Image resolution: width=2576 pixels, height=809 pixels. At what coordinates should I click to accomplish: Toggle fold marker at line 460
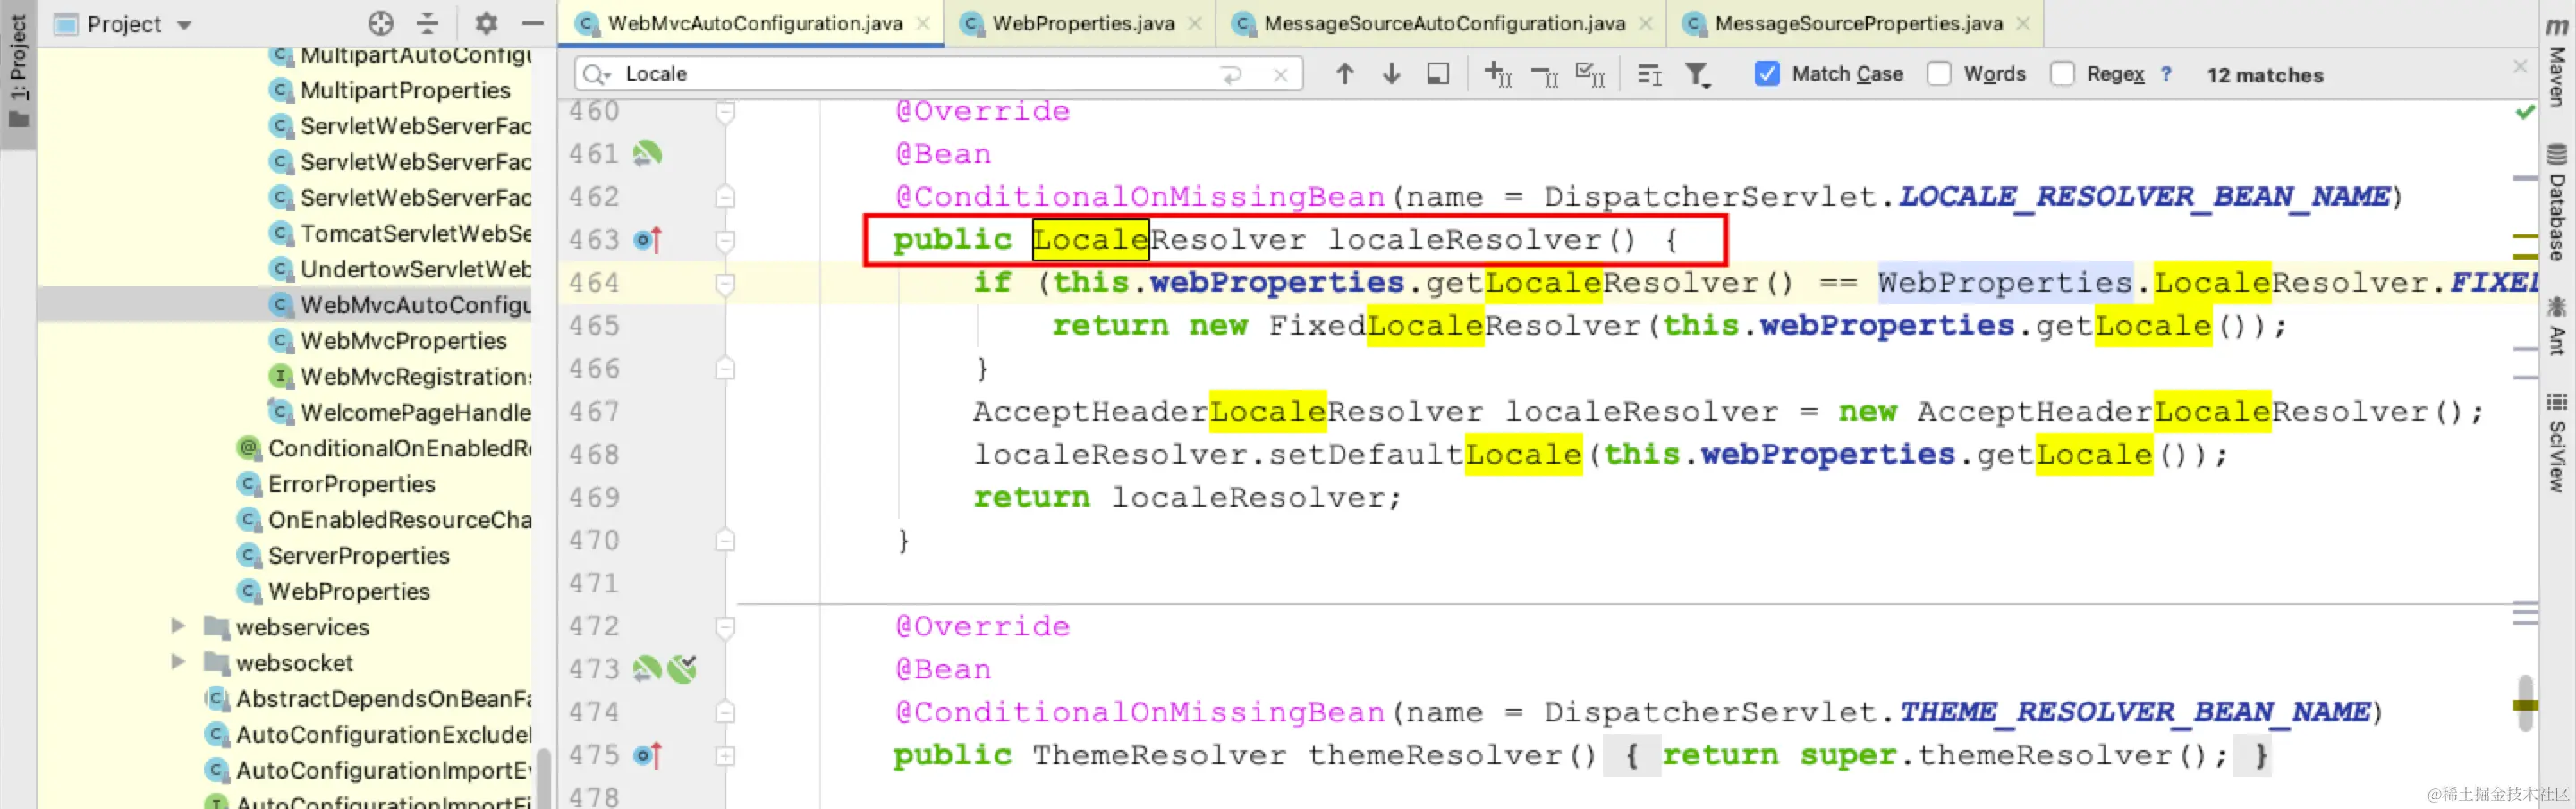pos(726,111)
